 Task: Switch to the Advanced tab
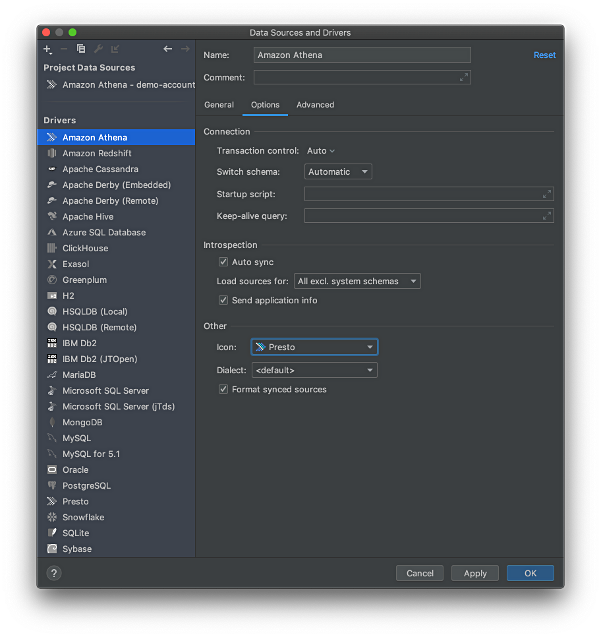point(315,105)
